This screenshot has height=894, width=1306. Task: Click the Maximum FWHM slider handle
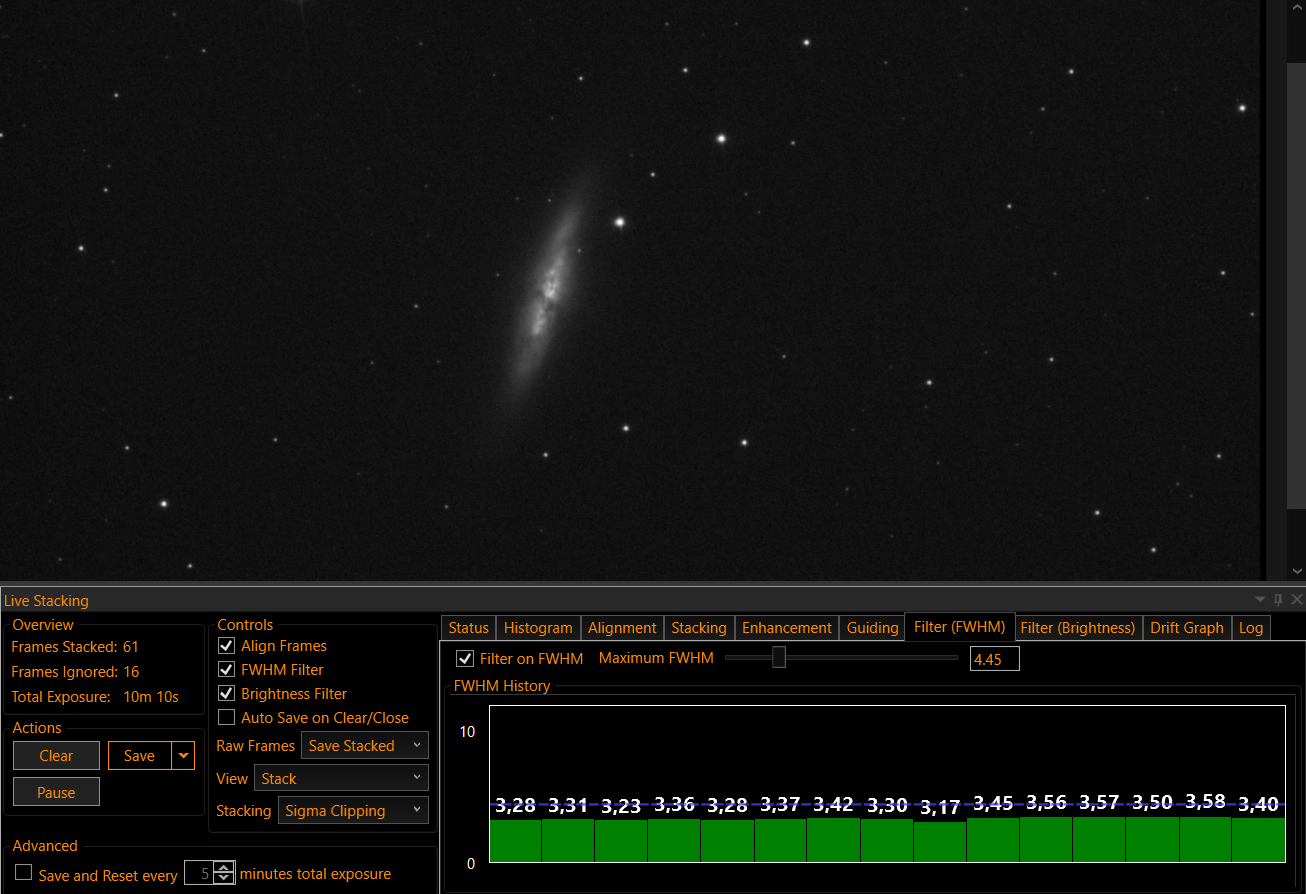coord(779,657)
